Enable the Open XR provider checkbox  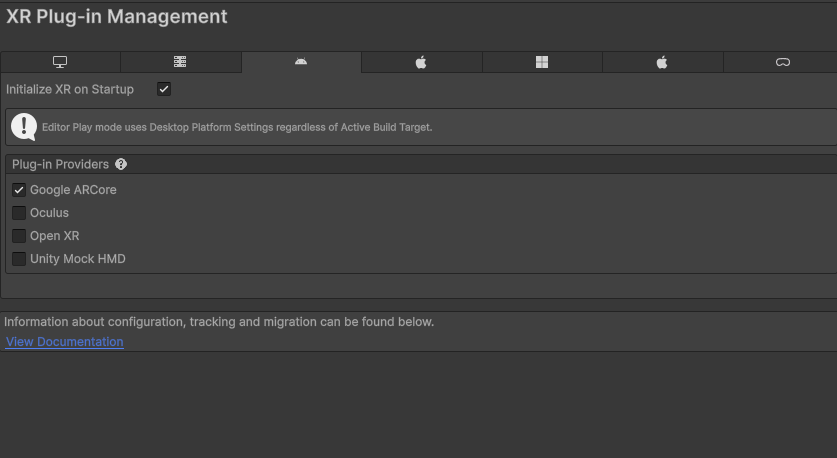(x=19, y=236)
